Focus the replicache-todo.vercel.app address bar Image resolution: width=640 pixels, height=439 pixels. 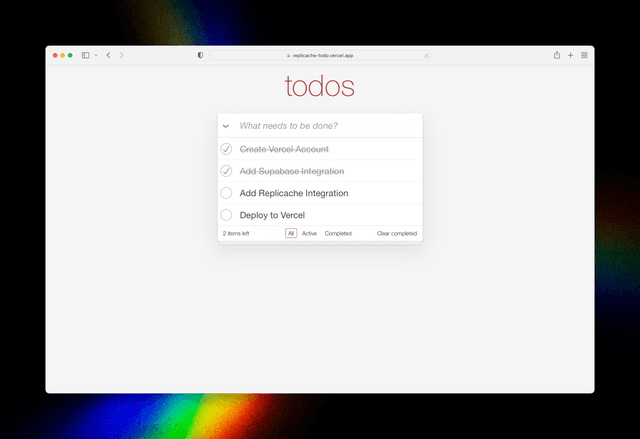pyautogui.click(x=320, y=55)
